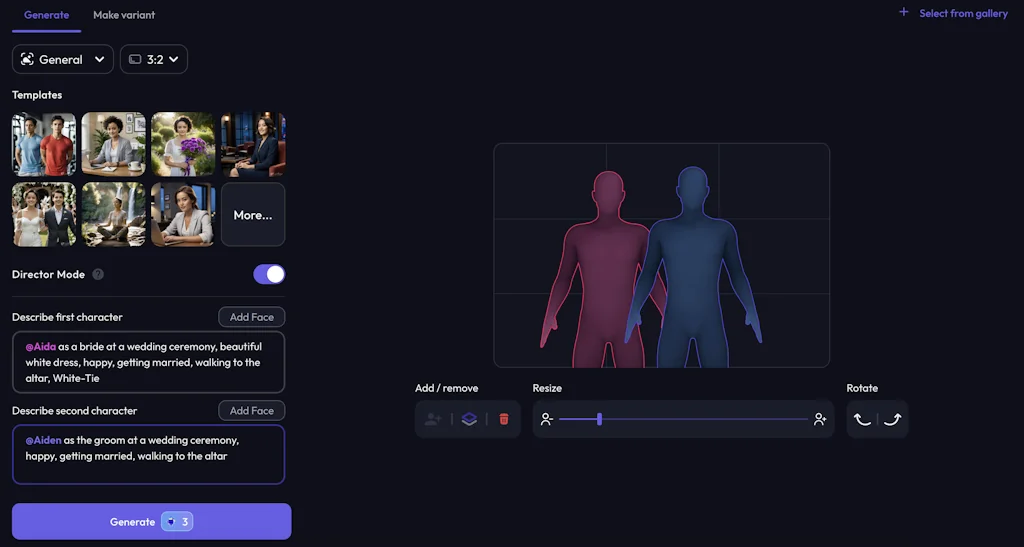The image size is (1024, 547).
Task: Click the @Aiden mention tag
Action: (43, 440)
